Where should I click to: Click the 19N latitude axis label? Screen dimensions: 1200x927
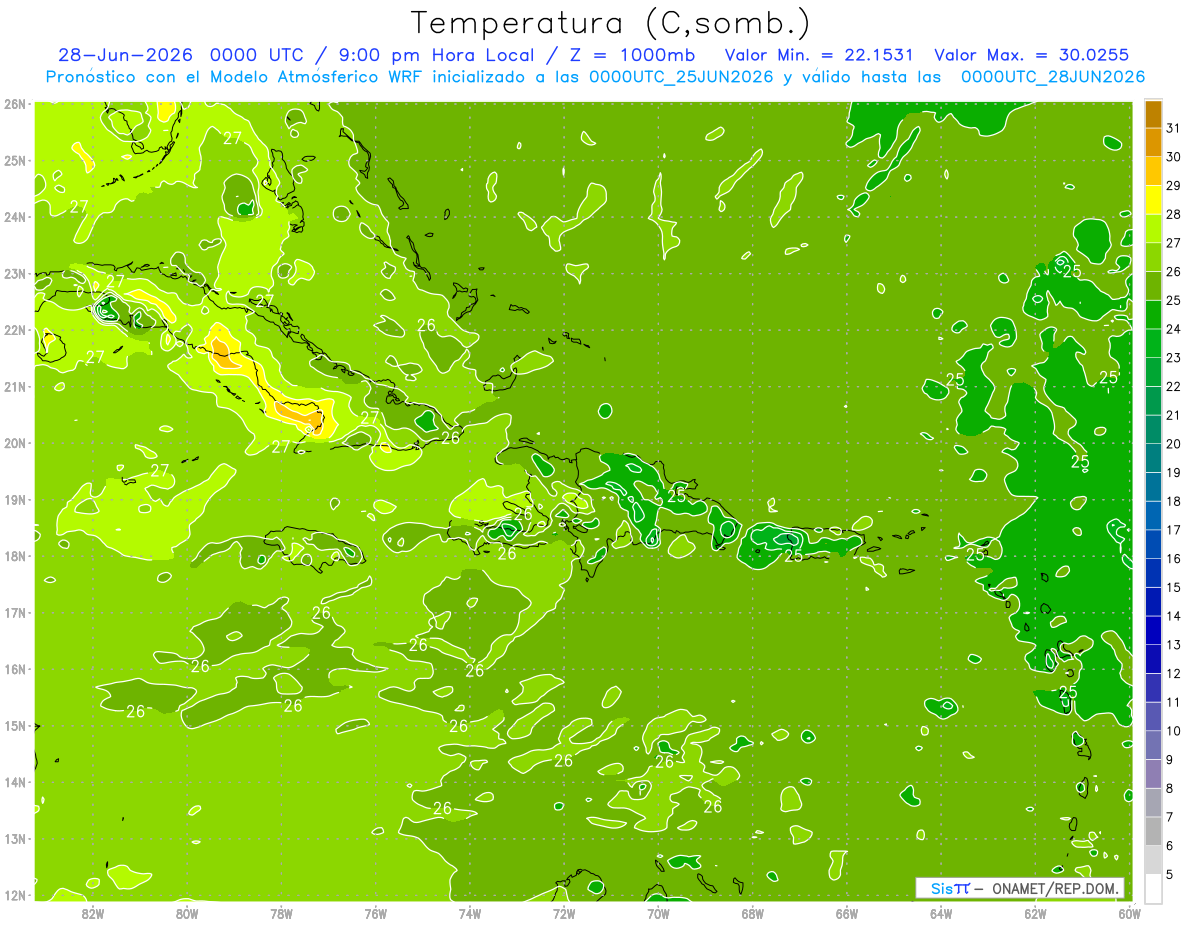15,499
